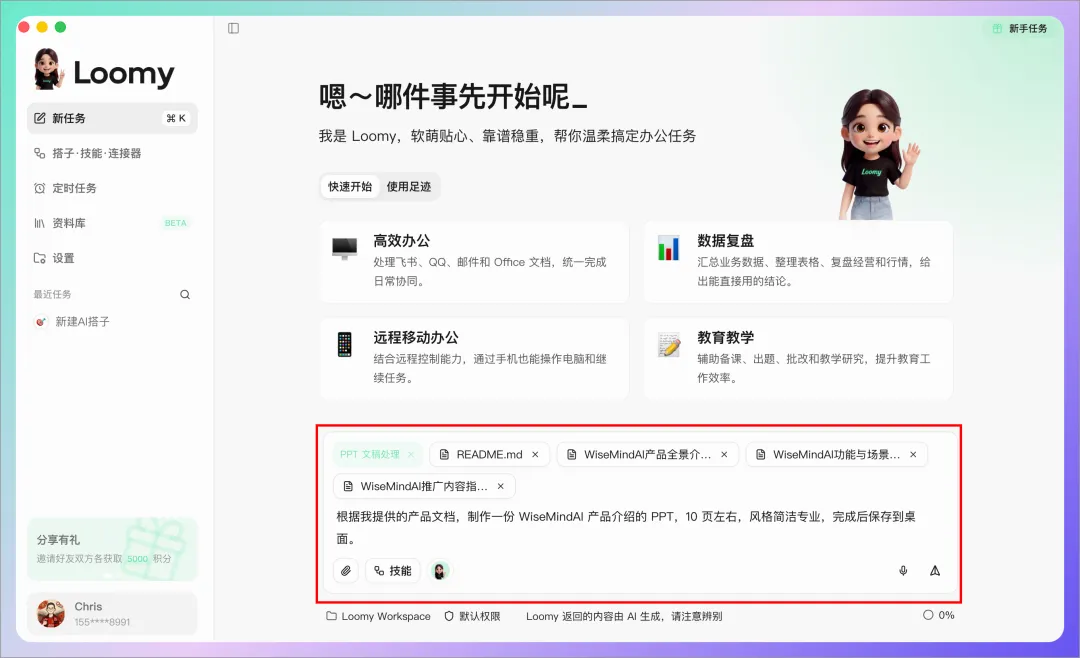Click the link icon of 搭子·技能·连接器
Image resolution: width=1080 pixels, height=658 pixels.
click(40, 153)
